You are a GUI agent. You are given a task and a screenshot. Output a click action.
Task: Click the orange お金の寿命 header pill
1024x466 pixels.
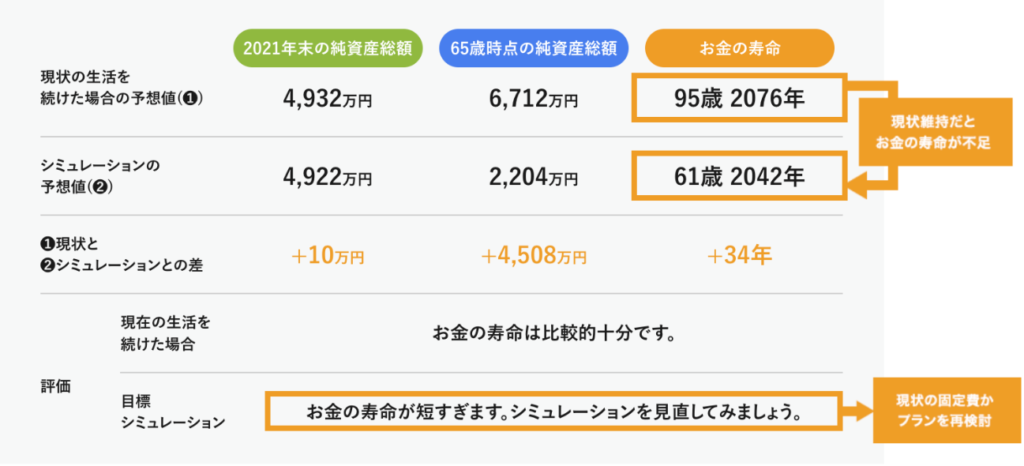point(739,48)
